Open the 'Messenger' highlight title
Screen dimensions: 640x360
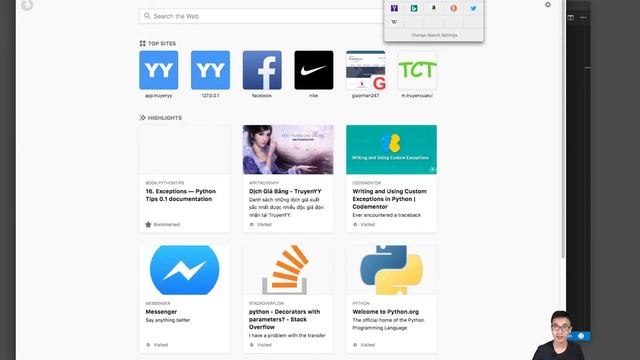click(x=161, y=311)
